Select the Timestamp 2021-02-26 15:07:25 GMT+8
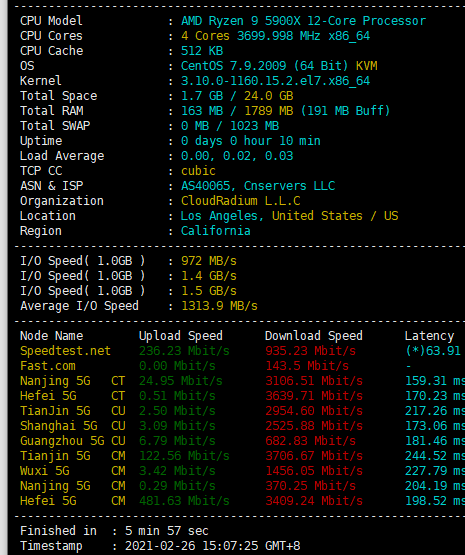Image resolution: width=465 pixels, height=555 pixels. [x=212, y=546]
